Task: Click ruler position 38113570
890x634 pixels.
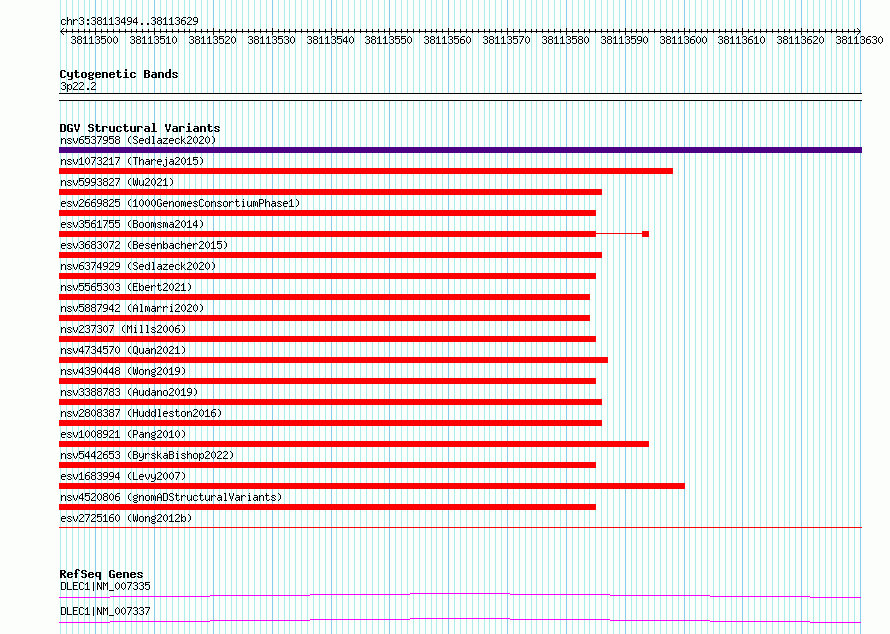Action: 506,40
